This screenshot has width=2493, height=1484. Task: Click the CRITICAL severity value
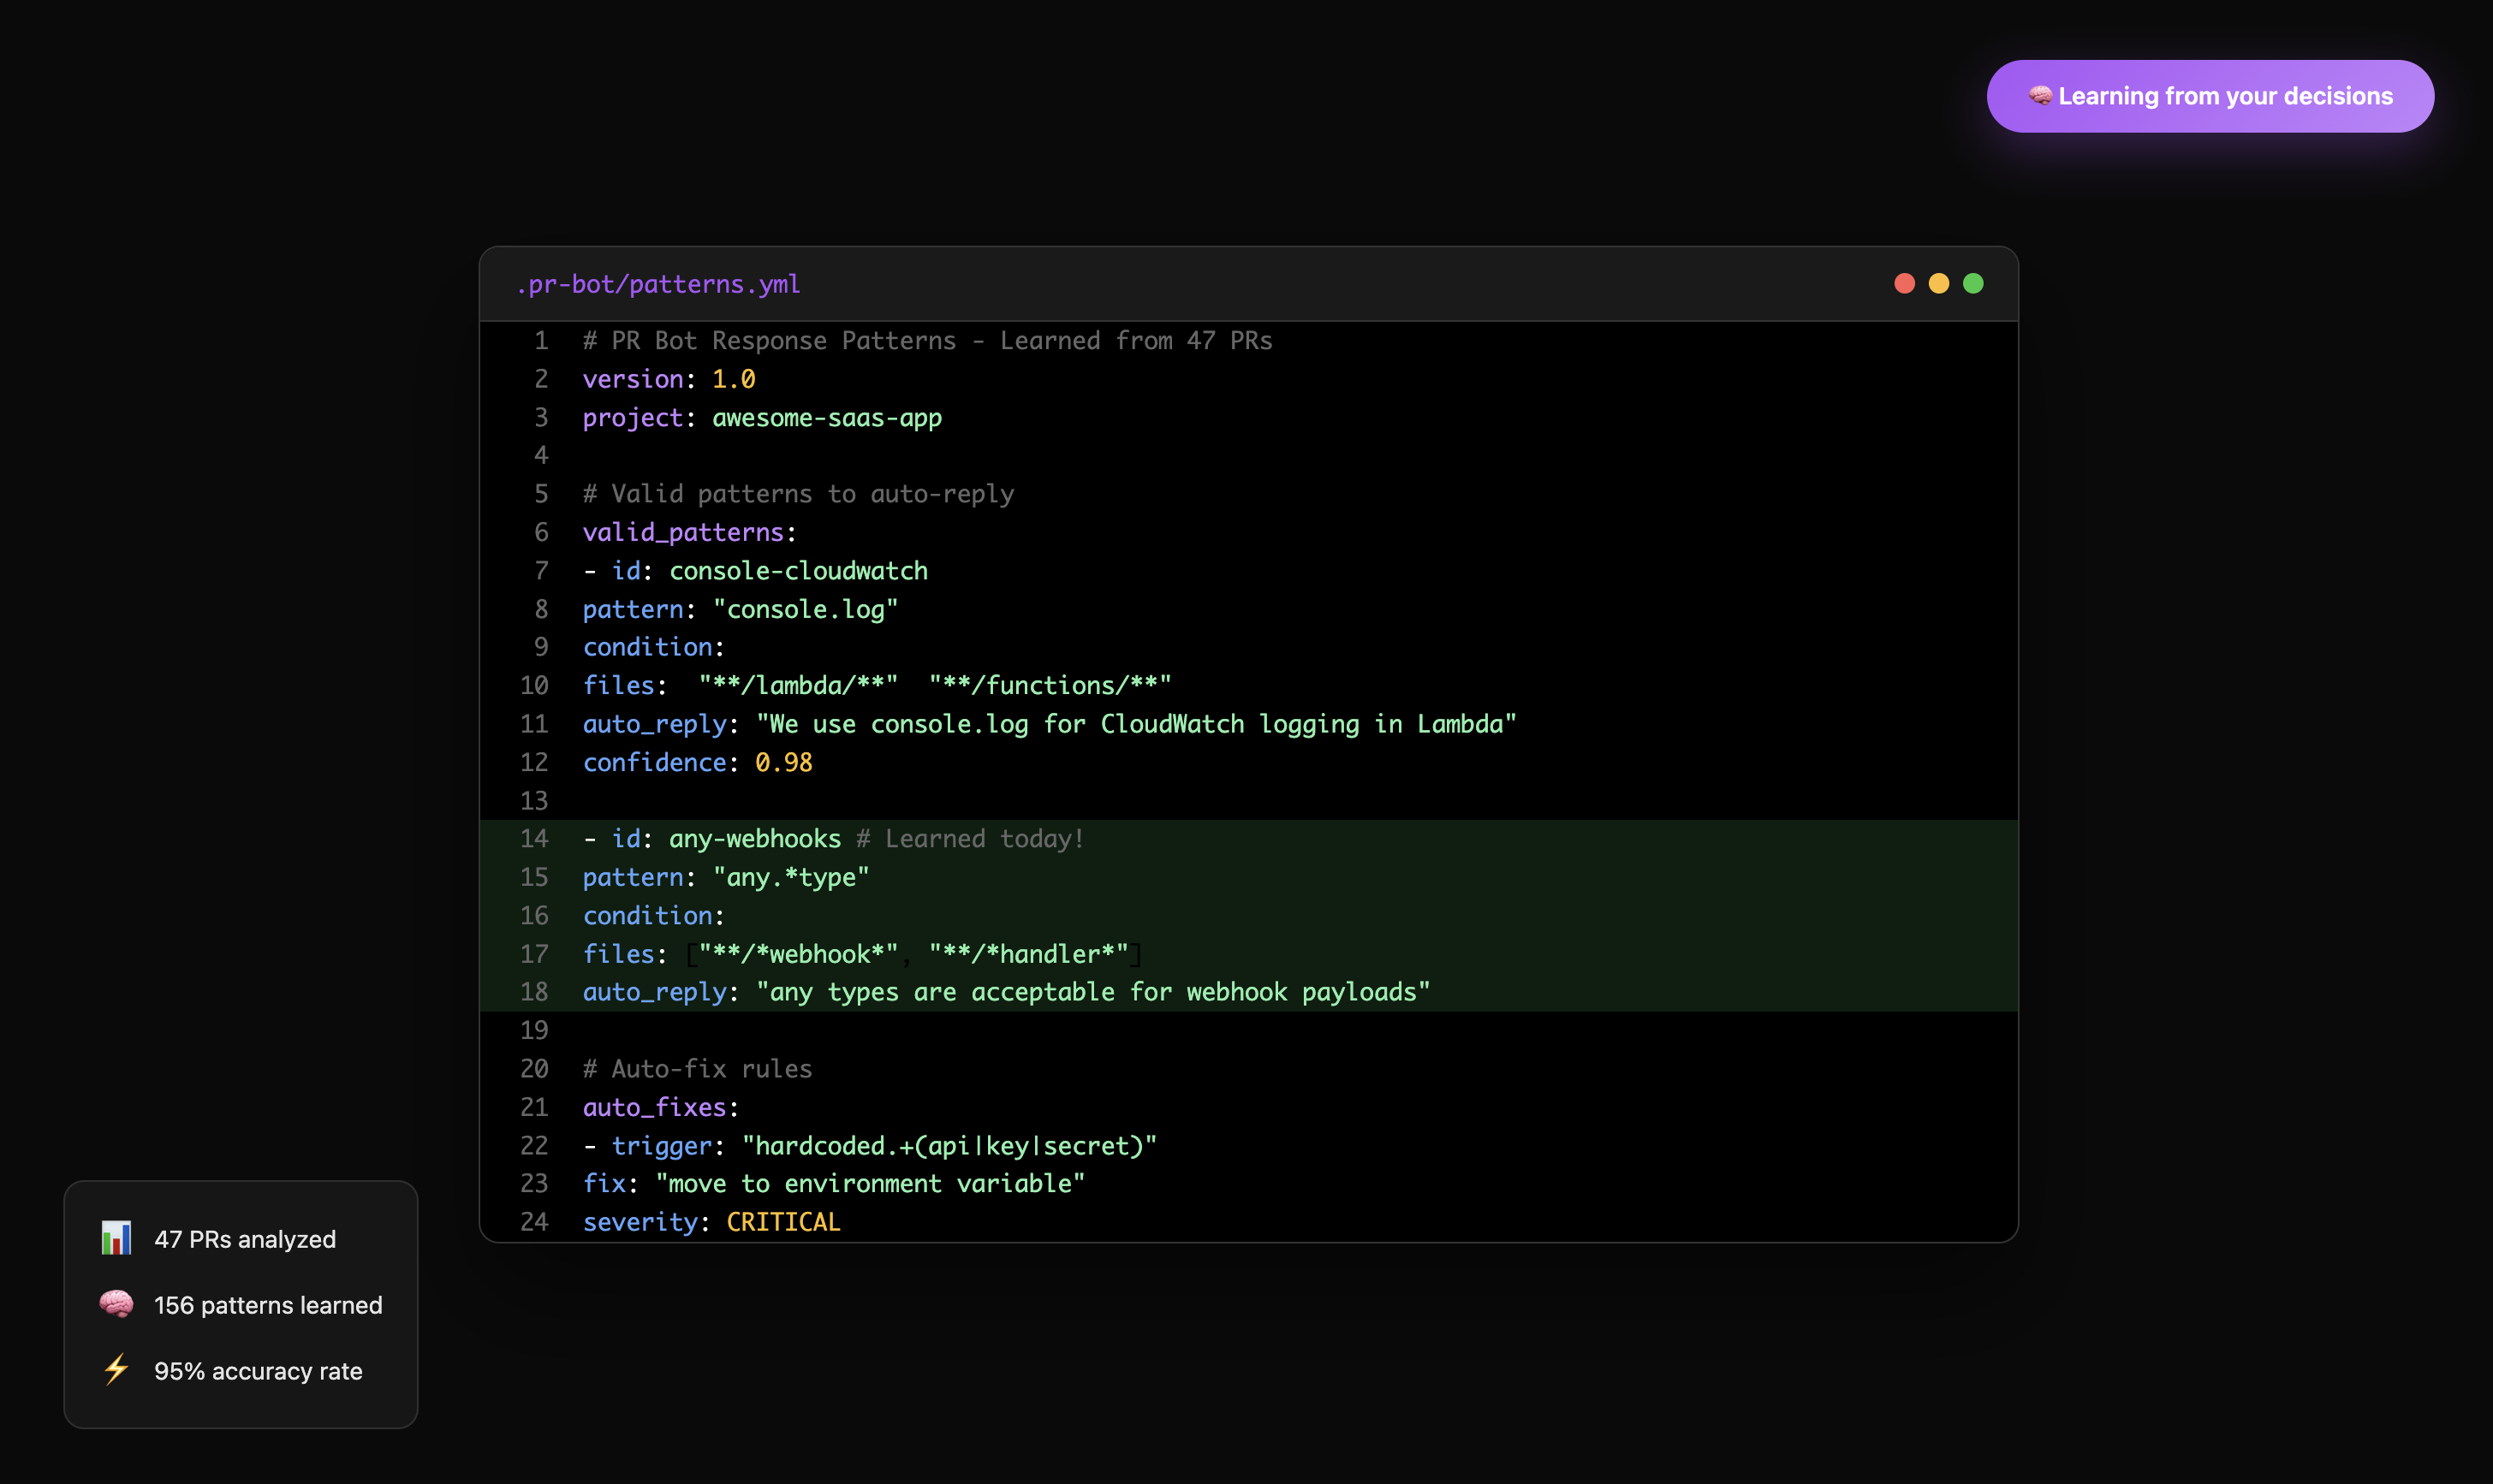[x=783, y=1222]
